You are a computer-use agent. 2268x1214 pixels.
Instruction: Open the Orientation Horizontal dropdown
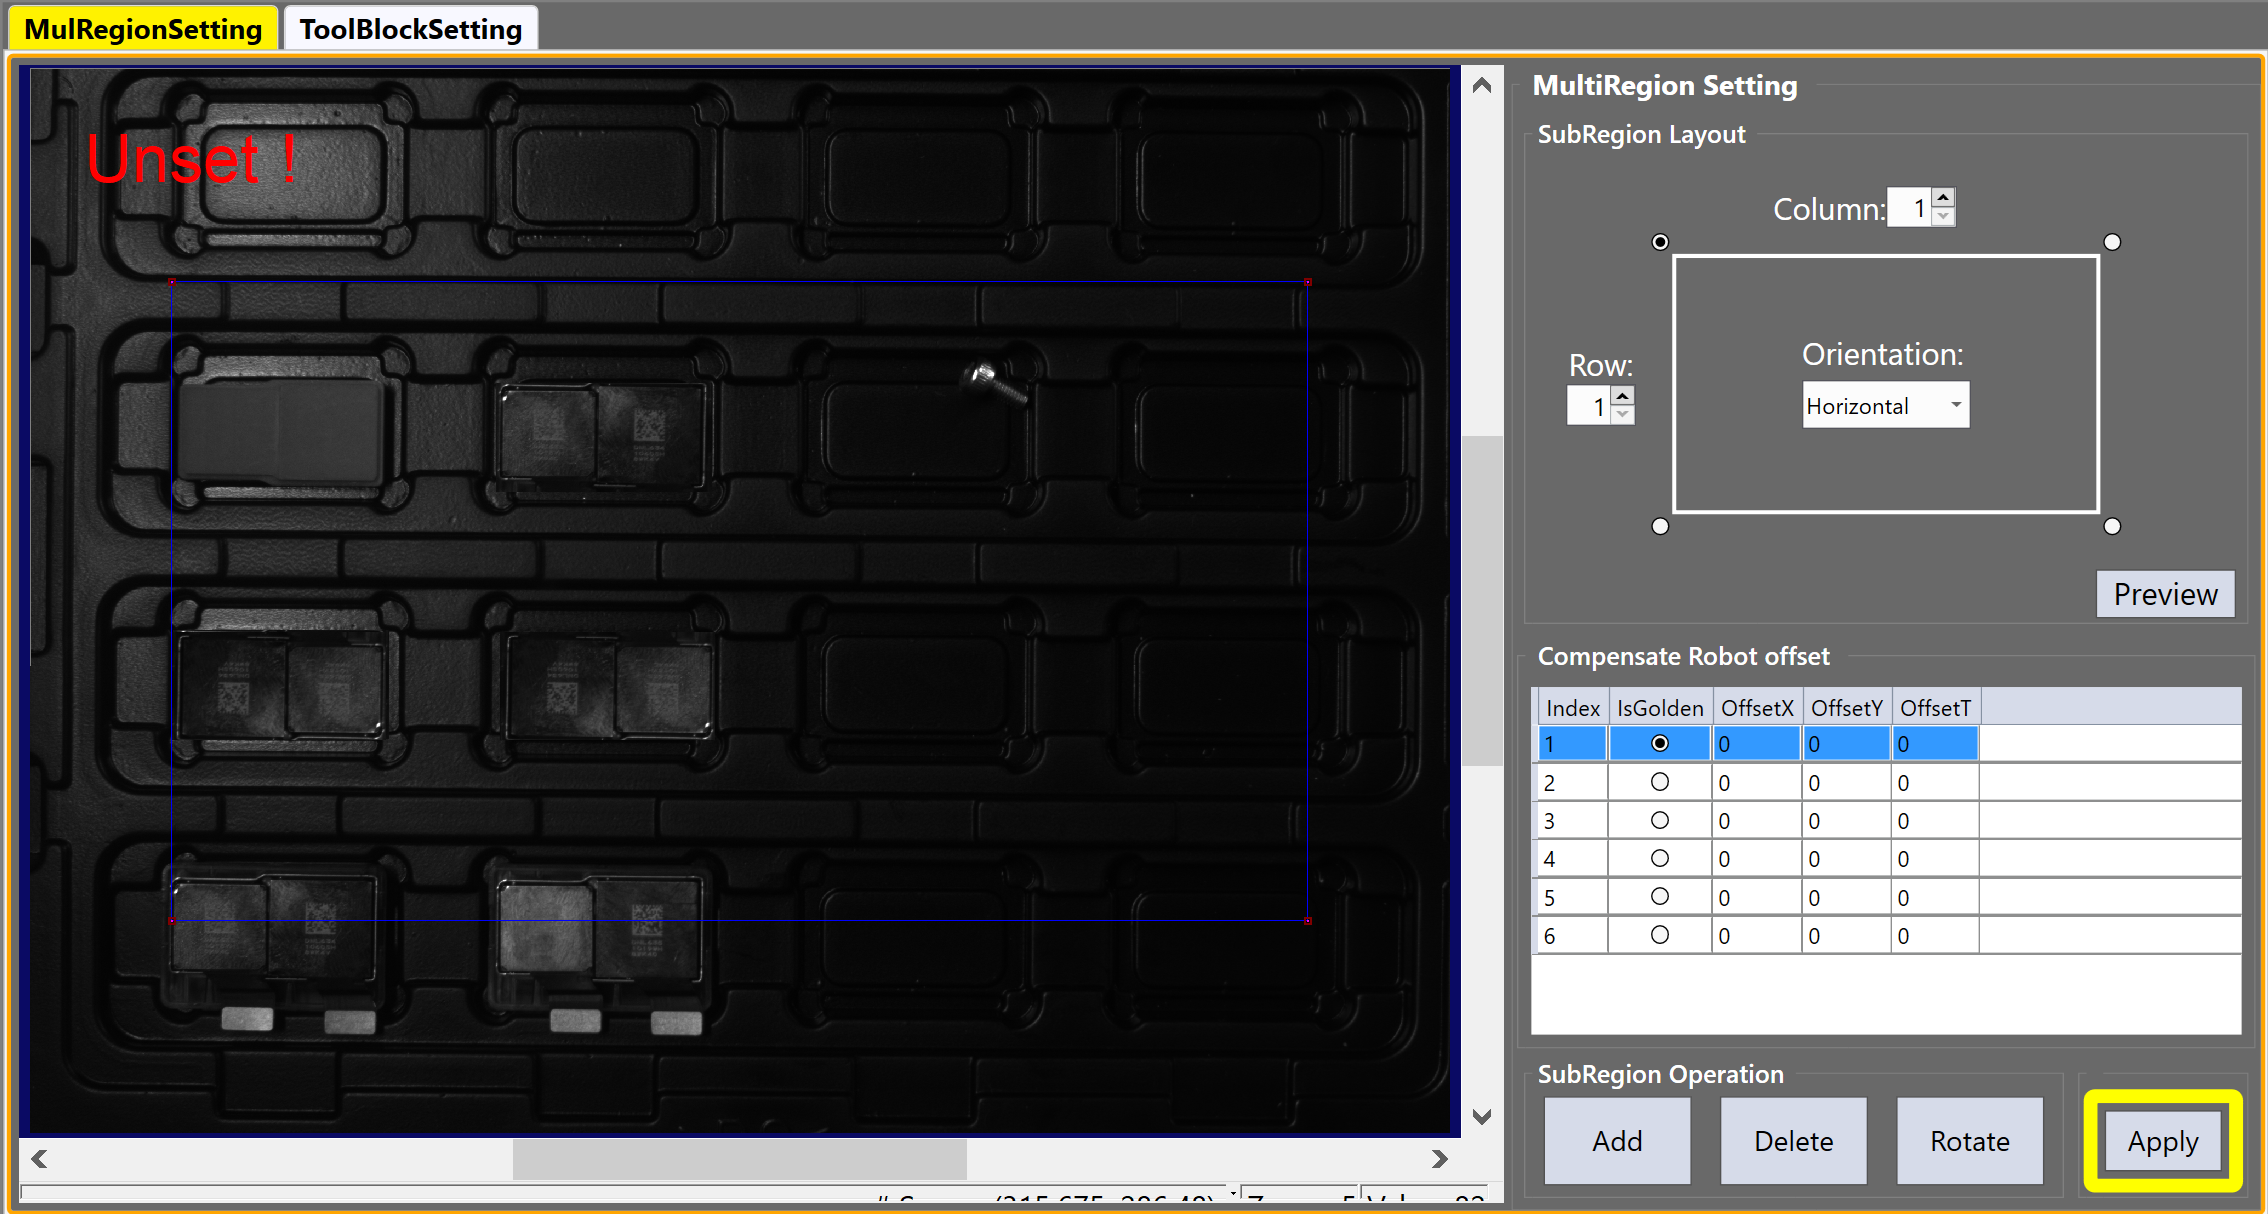1885,406
